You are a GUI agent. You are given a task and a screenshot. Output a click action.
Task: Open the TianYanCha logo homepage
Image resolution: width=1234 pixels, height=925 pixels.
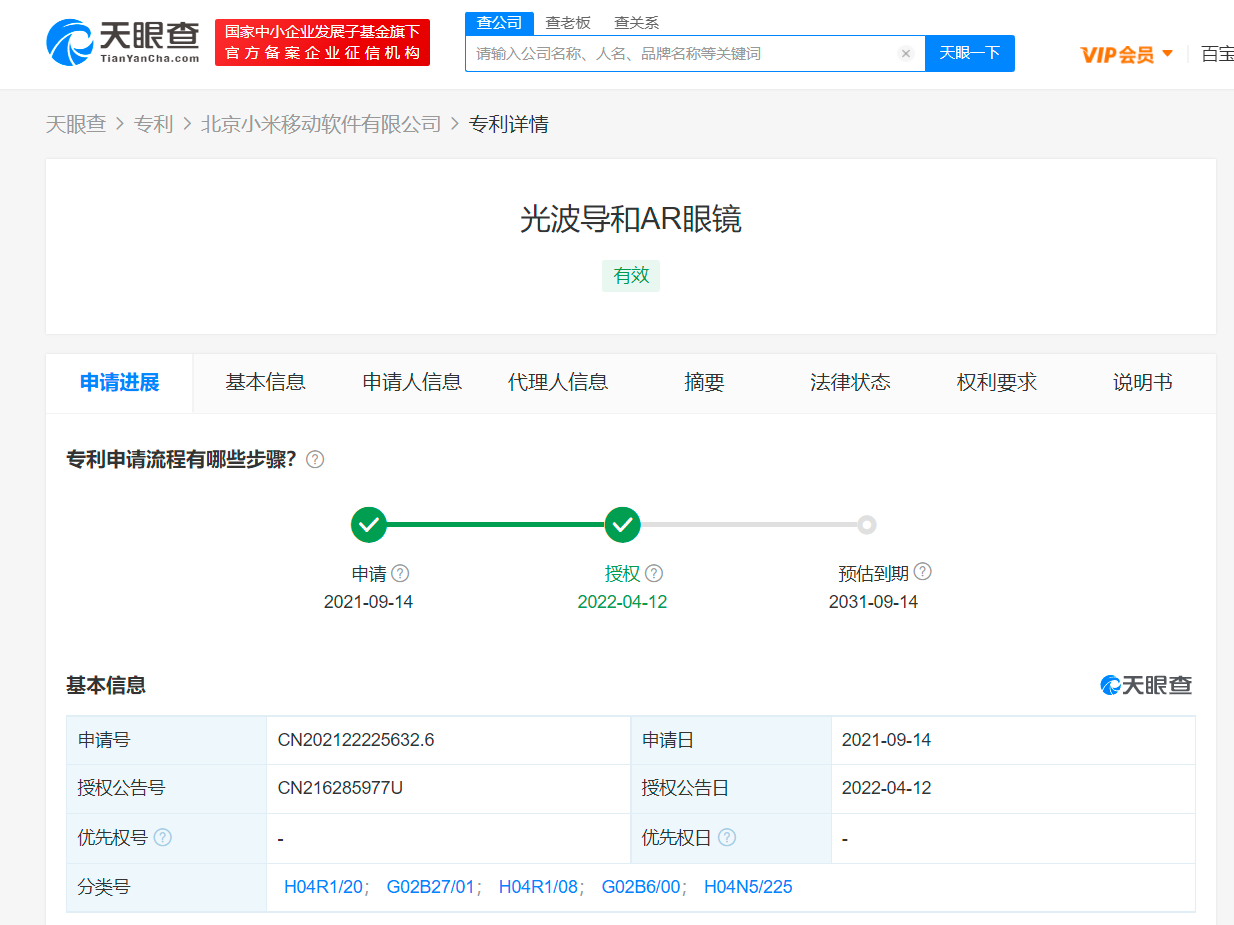tap(122, 43)
